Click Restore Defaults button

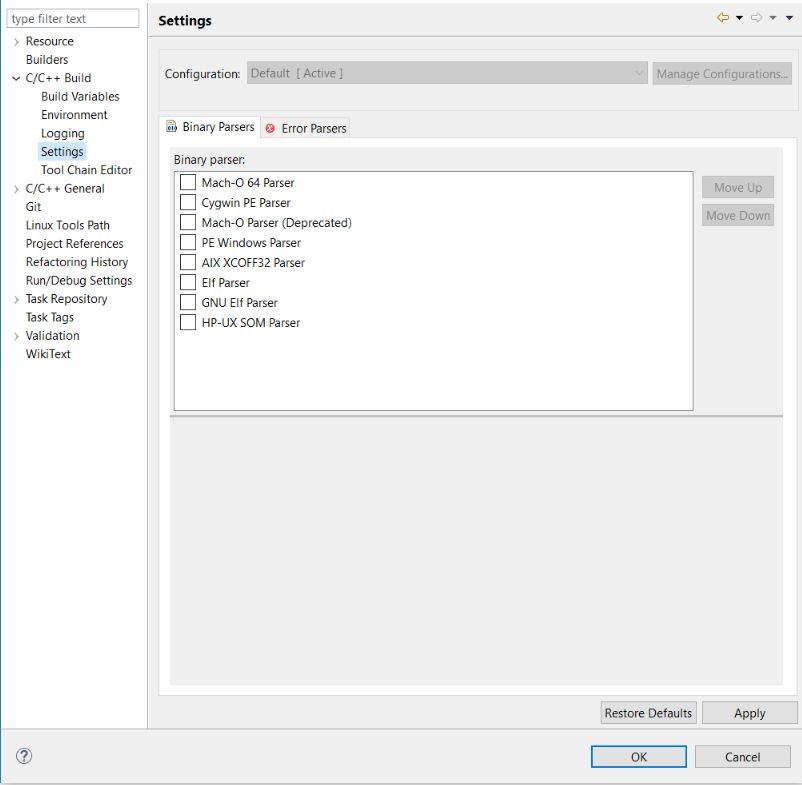(648, 713)
